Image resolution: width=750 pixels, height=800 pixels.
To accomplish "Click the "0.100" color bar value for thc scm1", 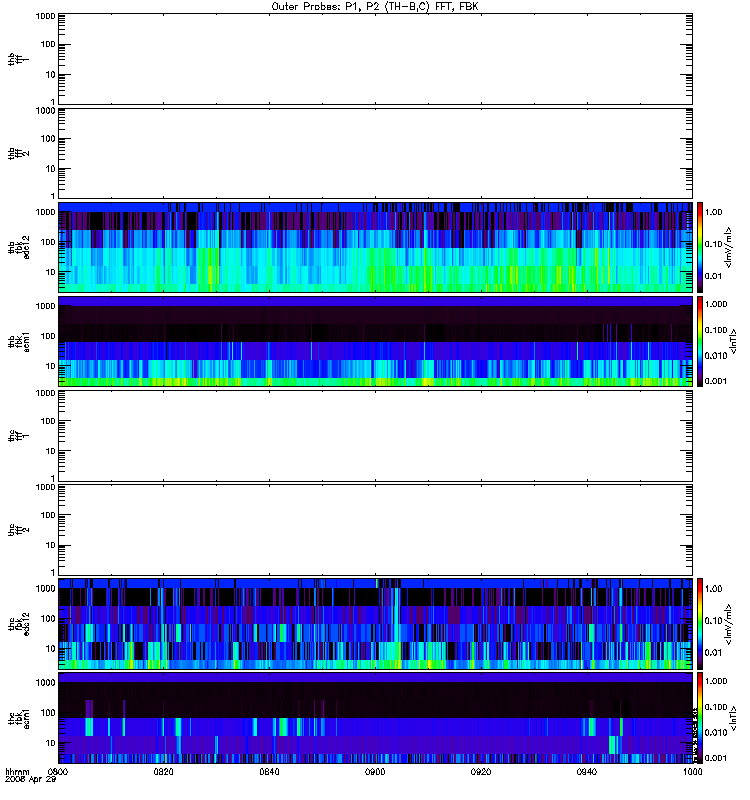I will click(x=716, y=707).
